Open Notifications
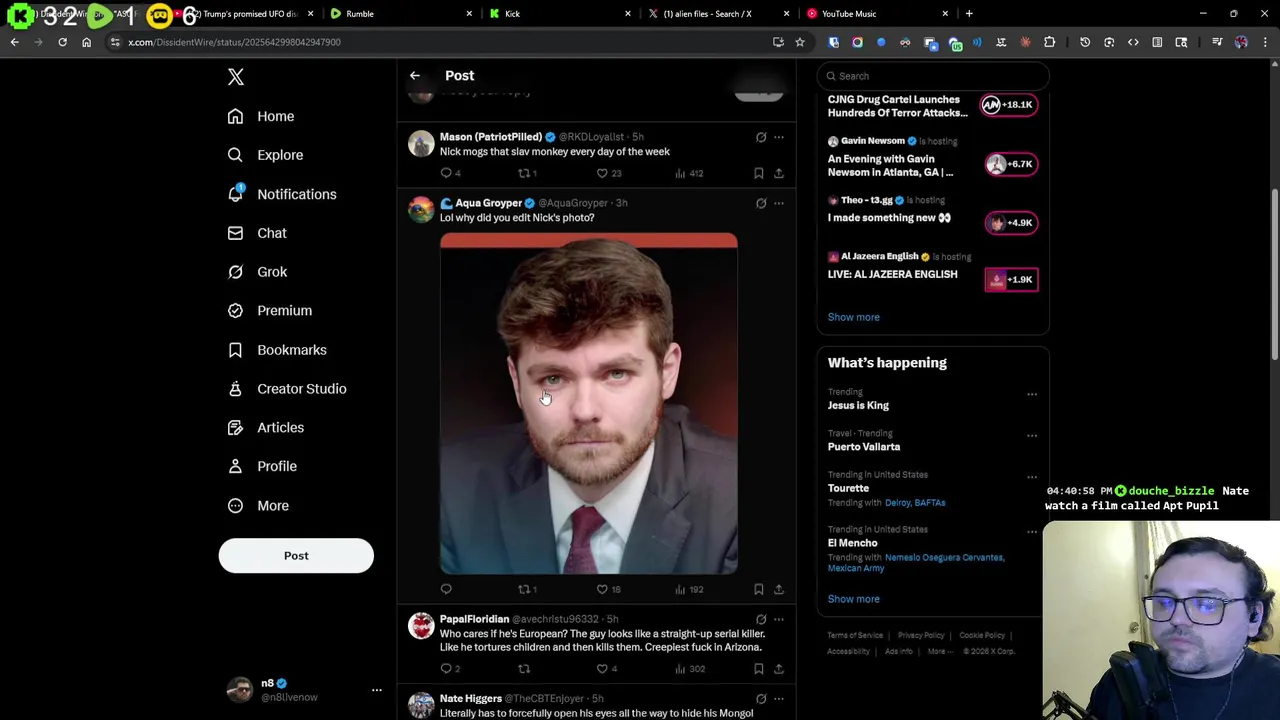This screenshot has height=720, width=1280. pyautogui.click(x=282, y=194)
